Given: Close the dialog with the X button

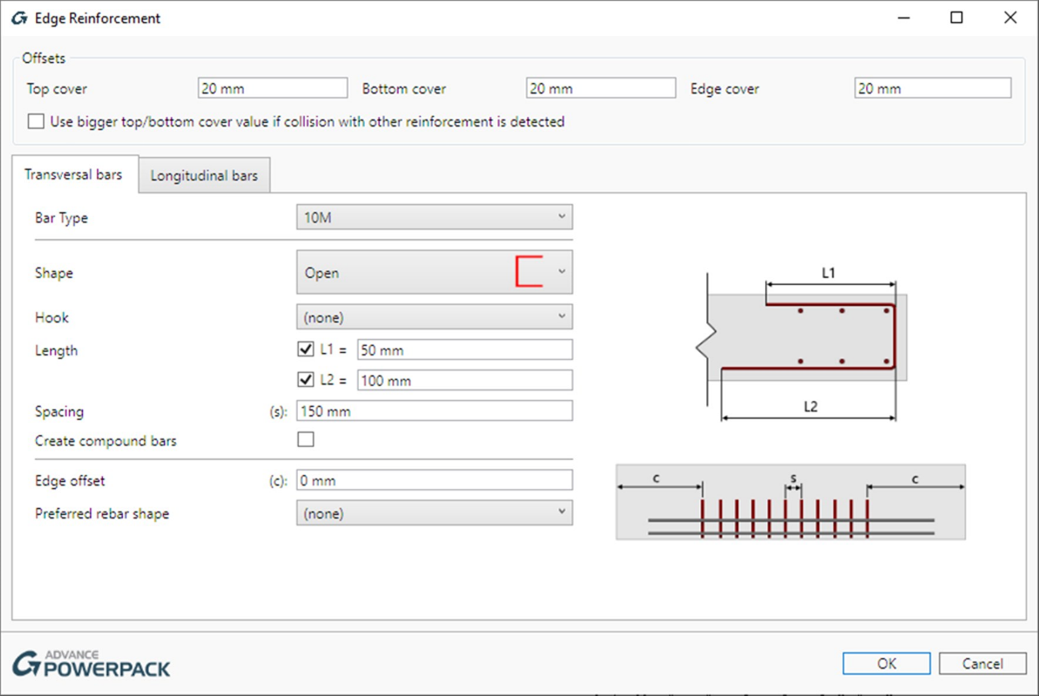Looking at the screenshot, I should click(1011, 18).
